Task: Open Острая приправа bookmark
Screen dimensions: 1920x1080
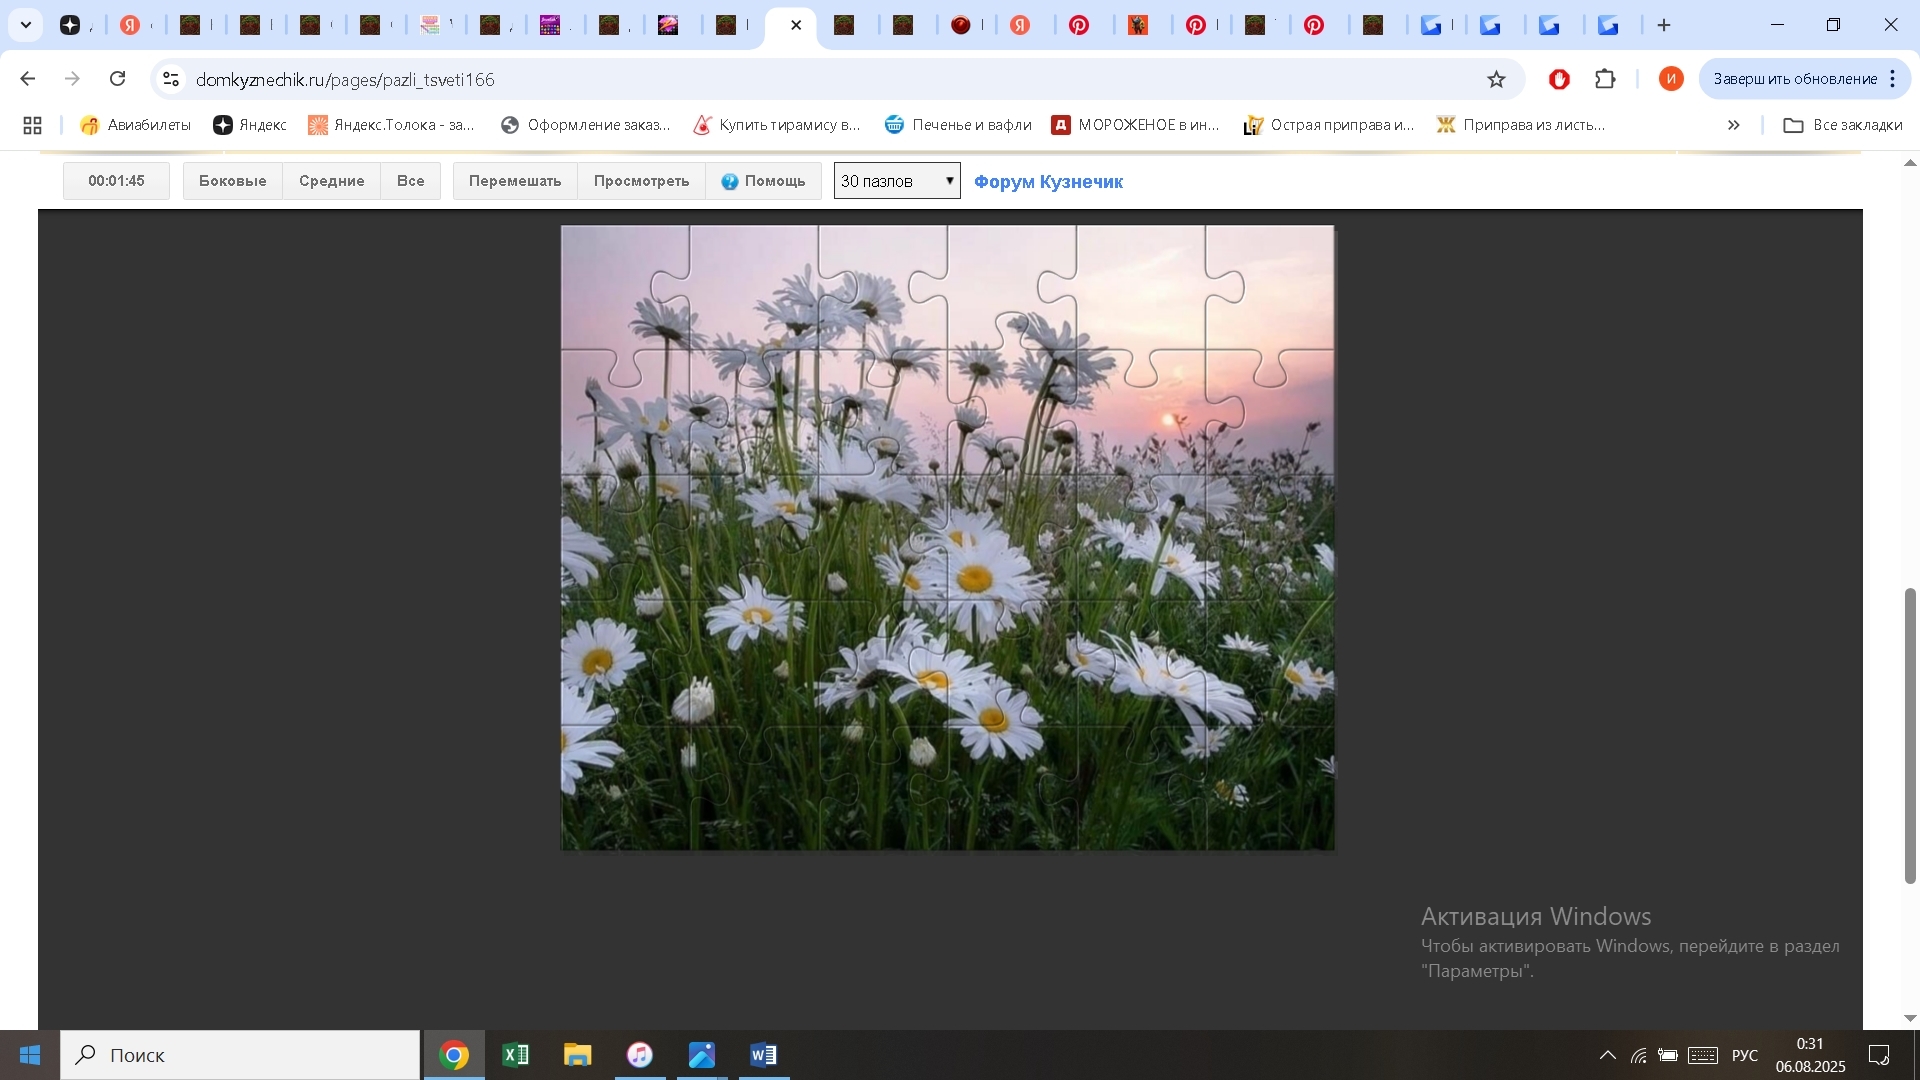Action: (x=1329, y=125)
